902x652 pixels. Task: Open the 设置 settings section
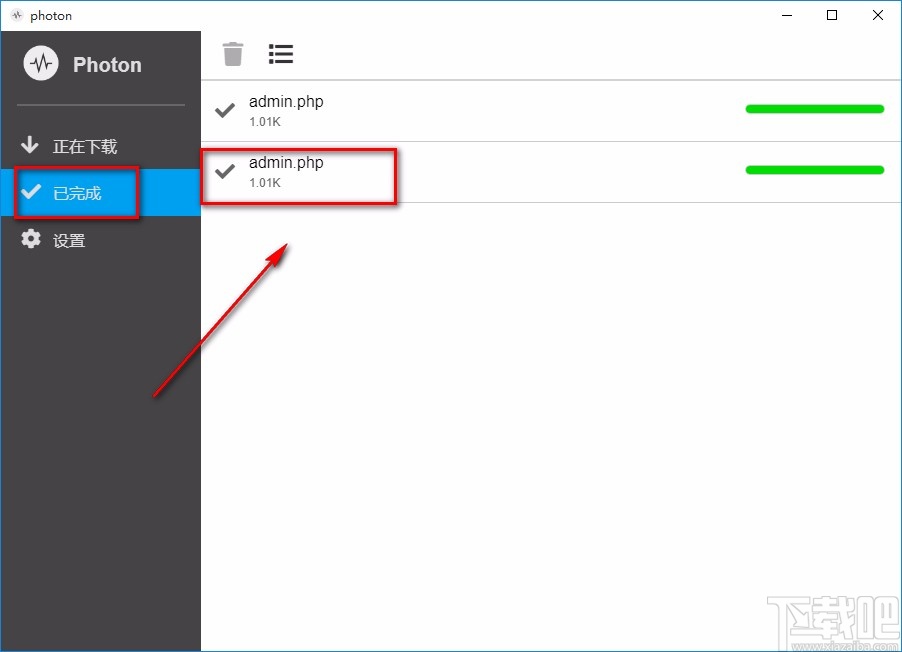click(x=101, y=240)
